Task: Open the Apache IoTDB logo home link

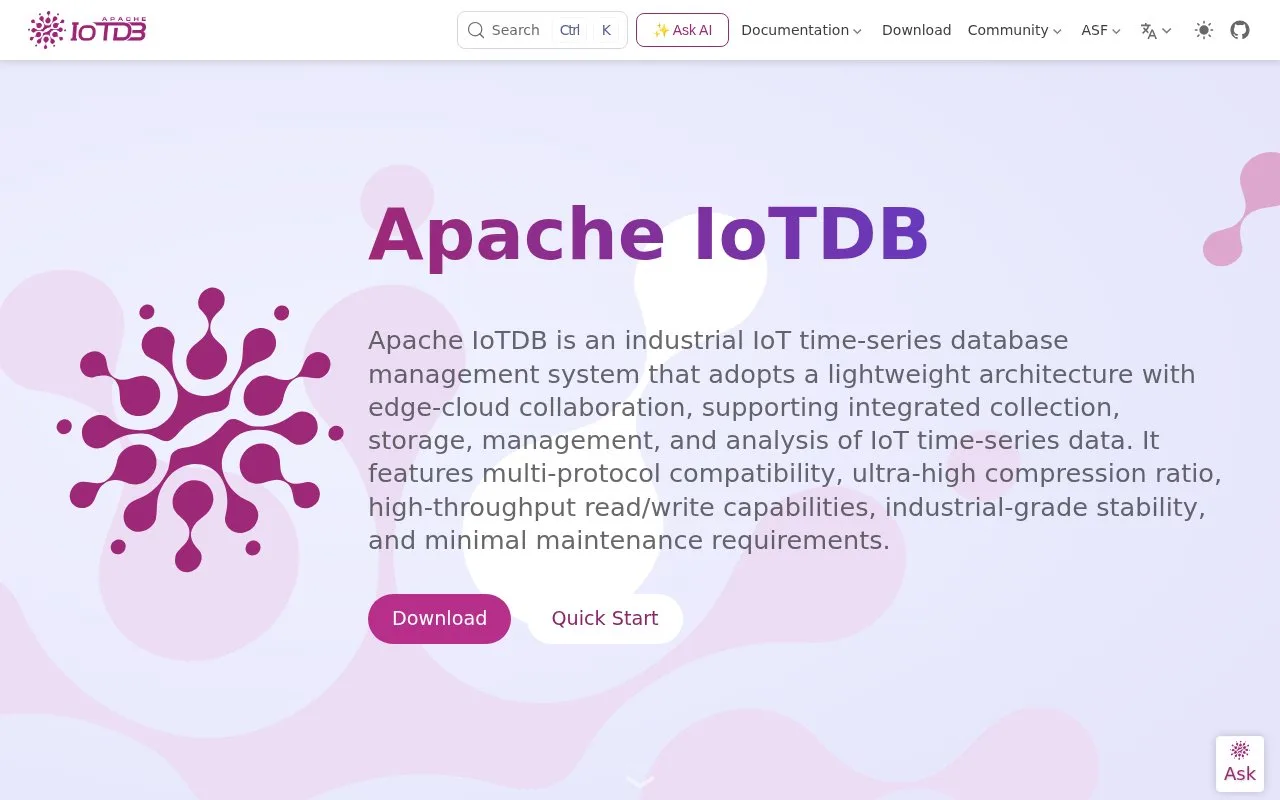Action: 88,30
